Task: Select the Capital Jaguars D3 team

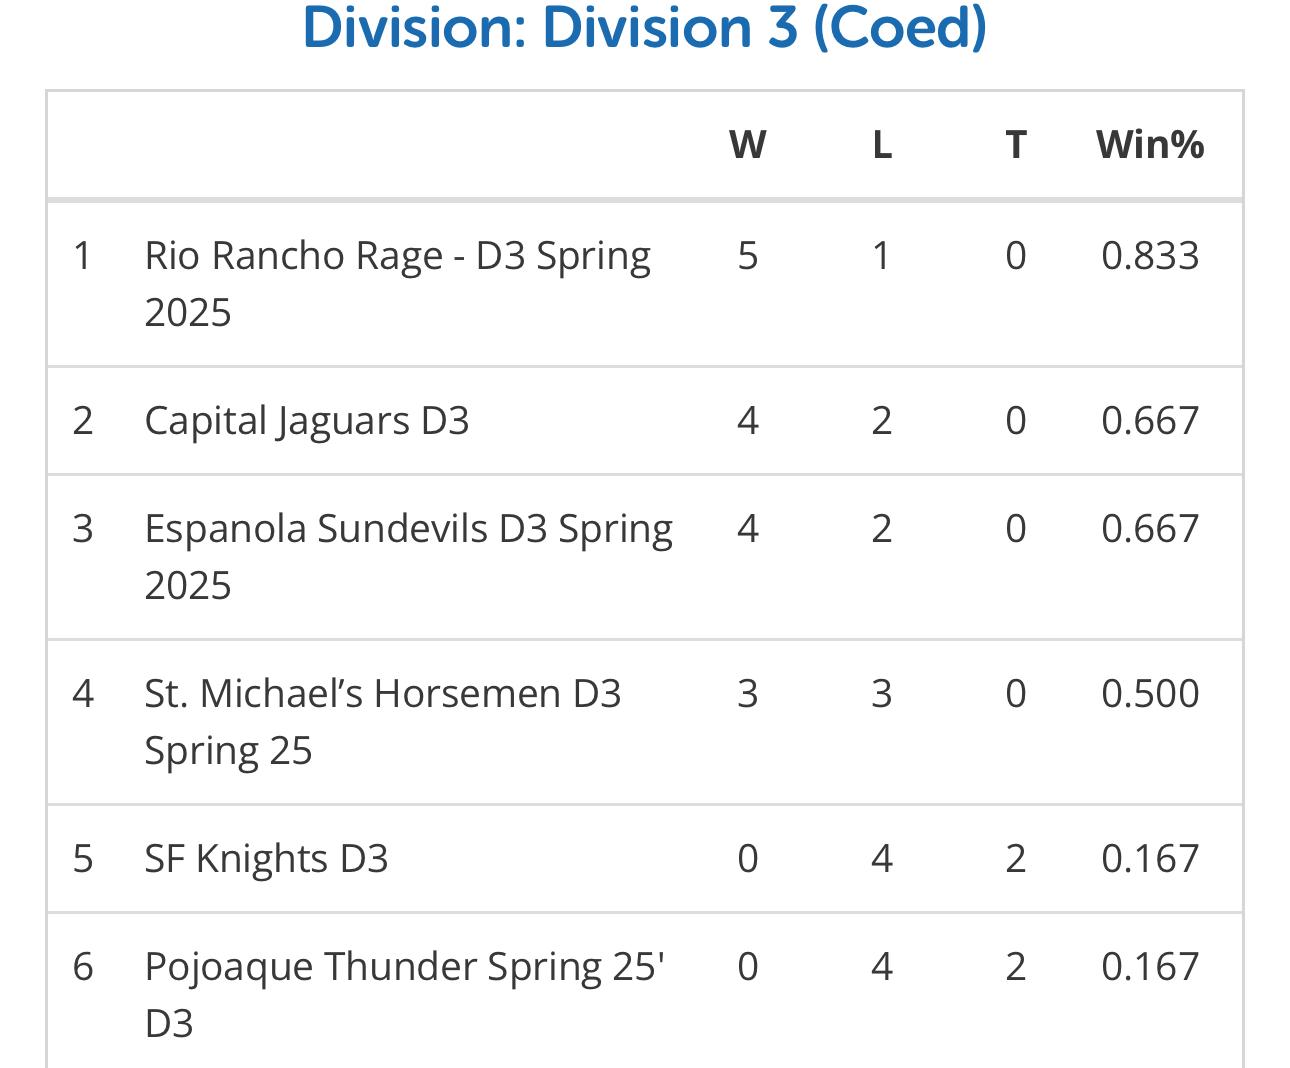Action: click(x=306, y=421)
